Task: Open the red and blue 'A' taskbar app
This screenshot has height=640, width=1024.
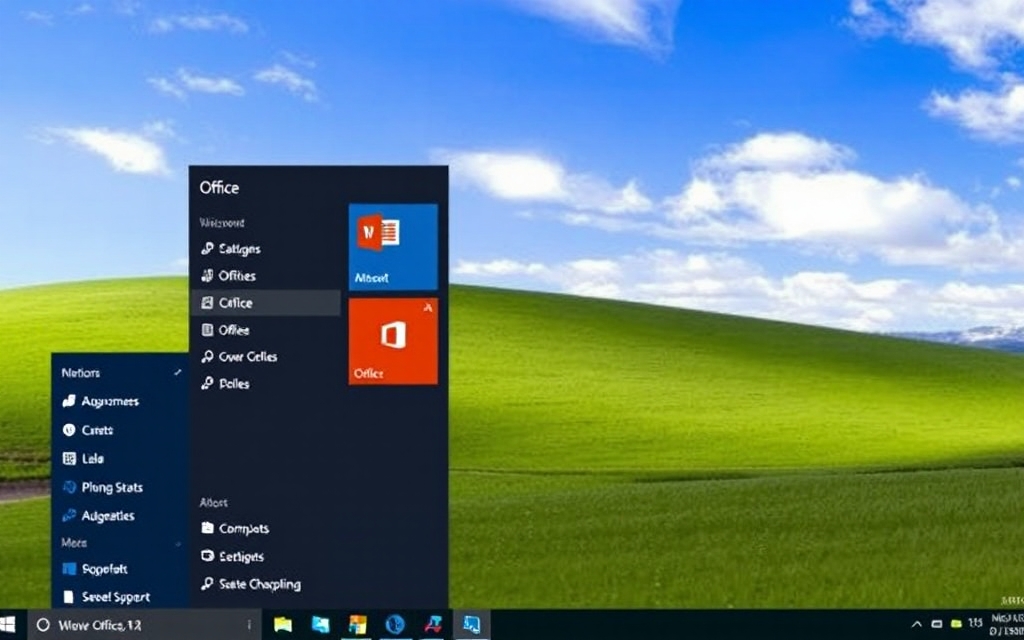Action: (433, 625)
